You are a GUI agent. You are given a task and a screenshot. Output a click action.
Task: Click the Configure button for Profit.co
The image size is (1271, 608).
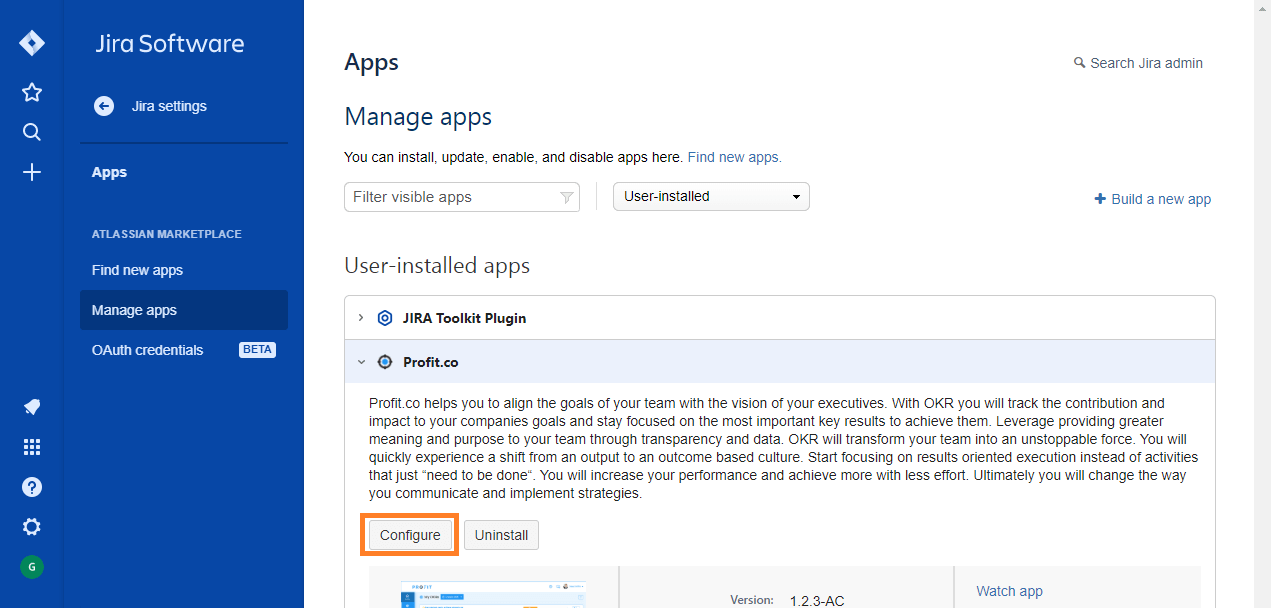click(410, 535)
